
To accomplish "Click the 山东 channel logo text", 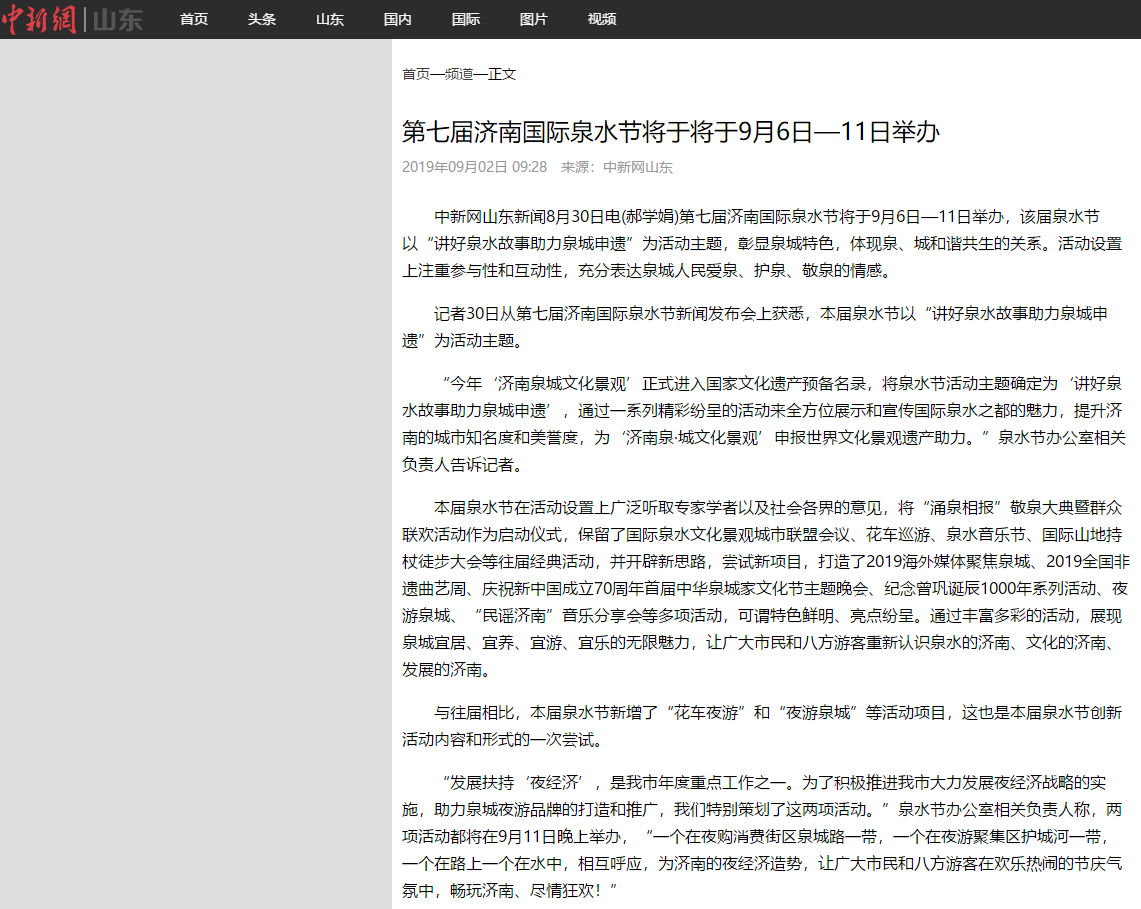I will pyautogui.click(x=118, y=20).
